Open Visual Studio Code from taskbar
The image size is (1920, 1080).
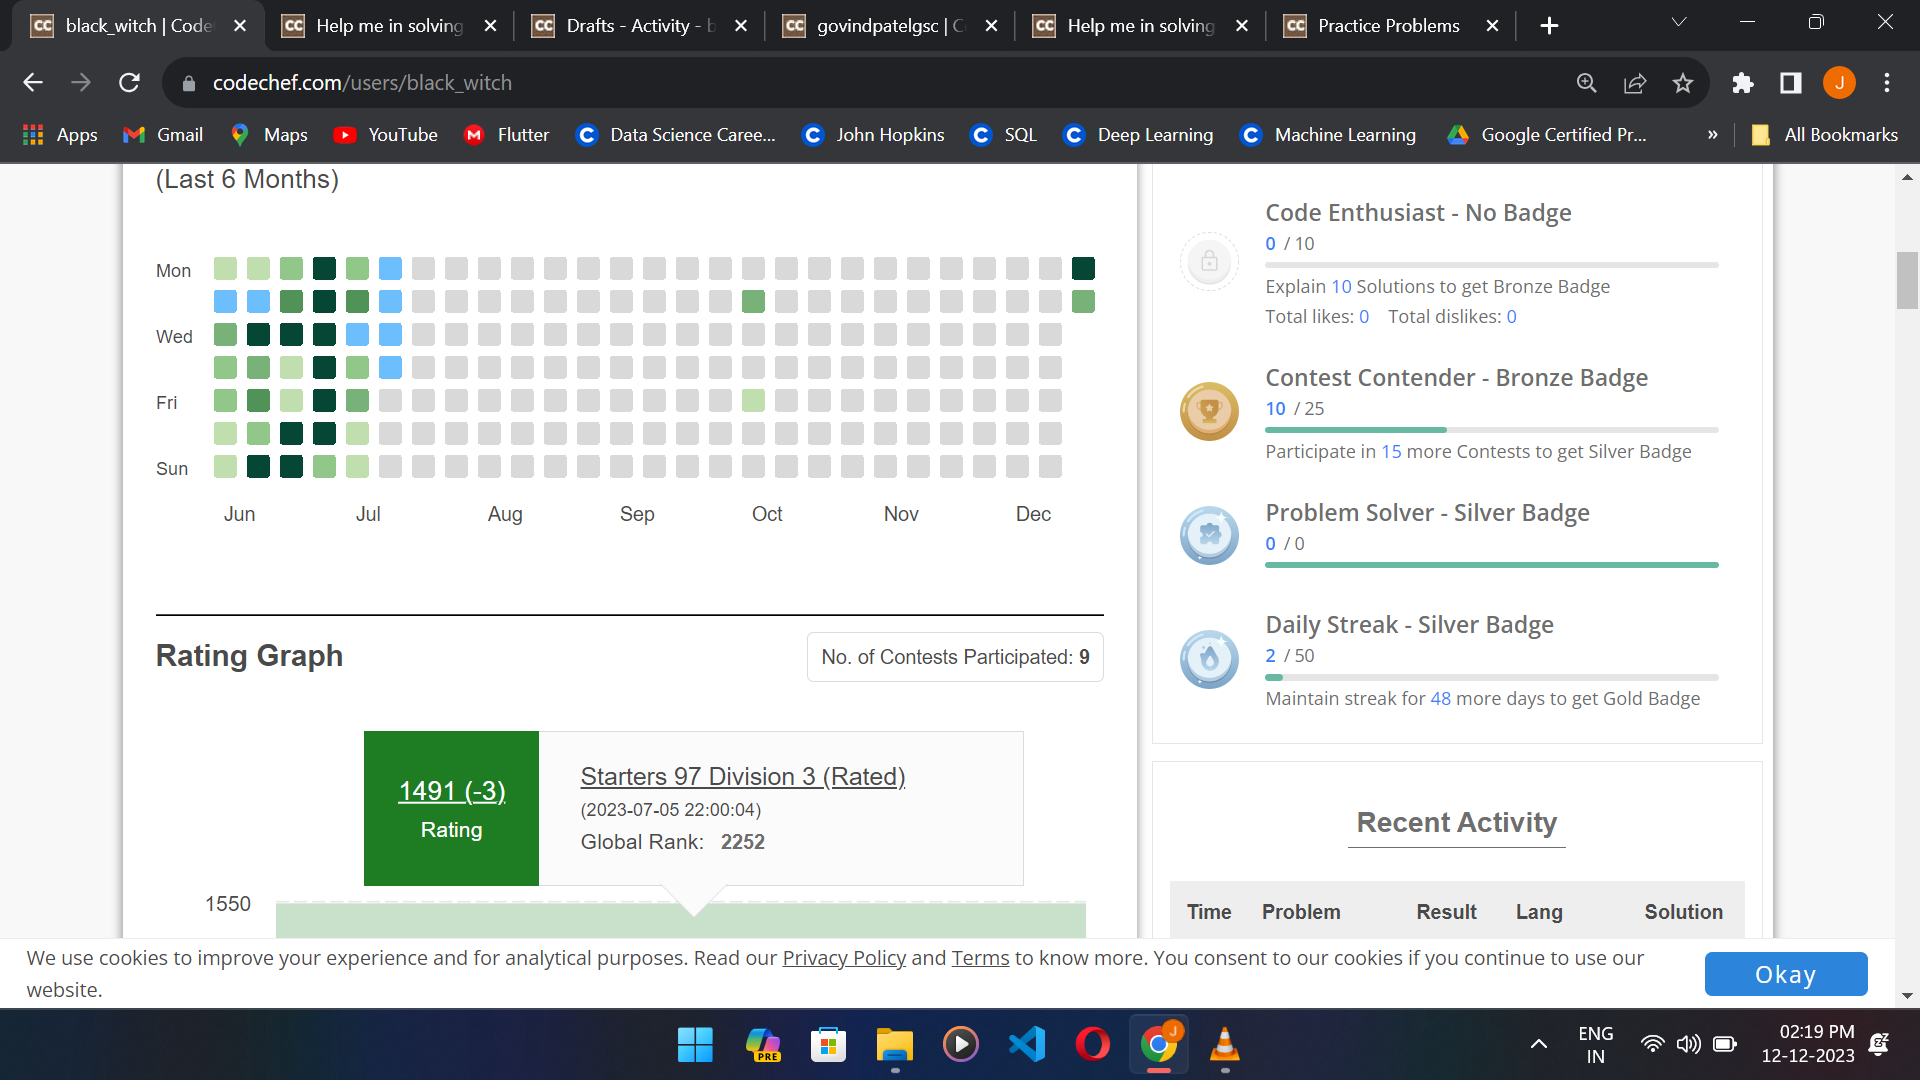click(1027, 1045)
